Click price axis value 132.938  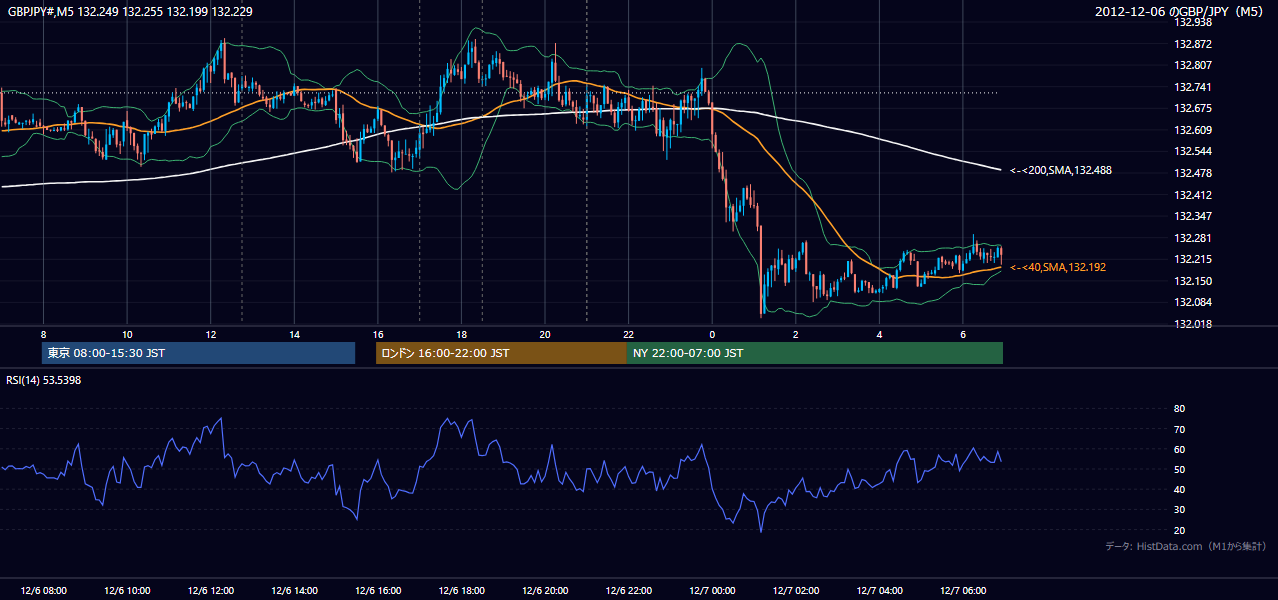point(1193,22)
